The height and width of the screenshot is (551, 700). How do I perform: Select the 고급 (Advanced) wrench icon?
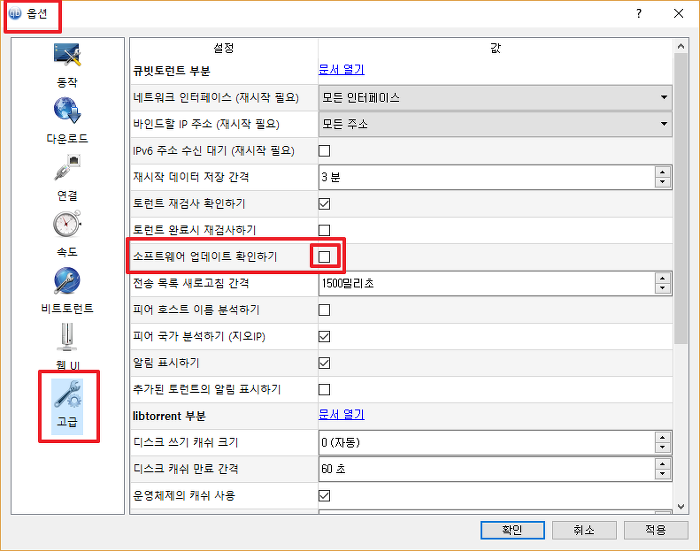(x=67, y=394)
